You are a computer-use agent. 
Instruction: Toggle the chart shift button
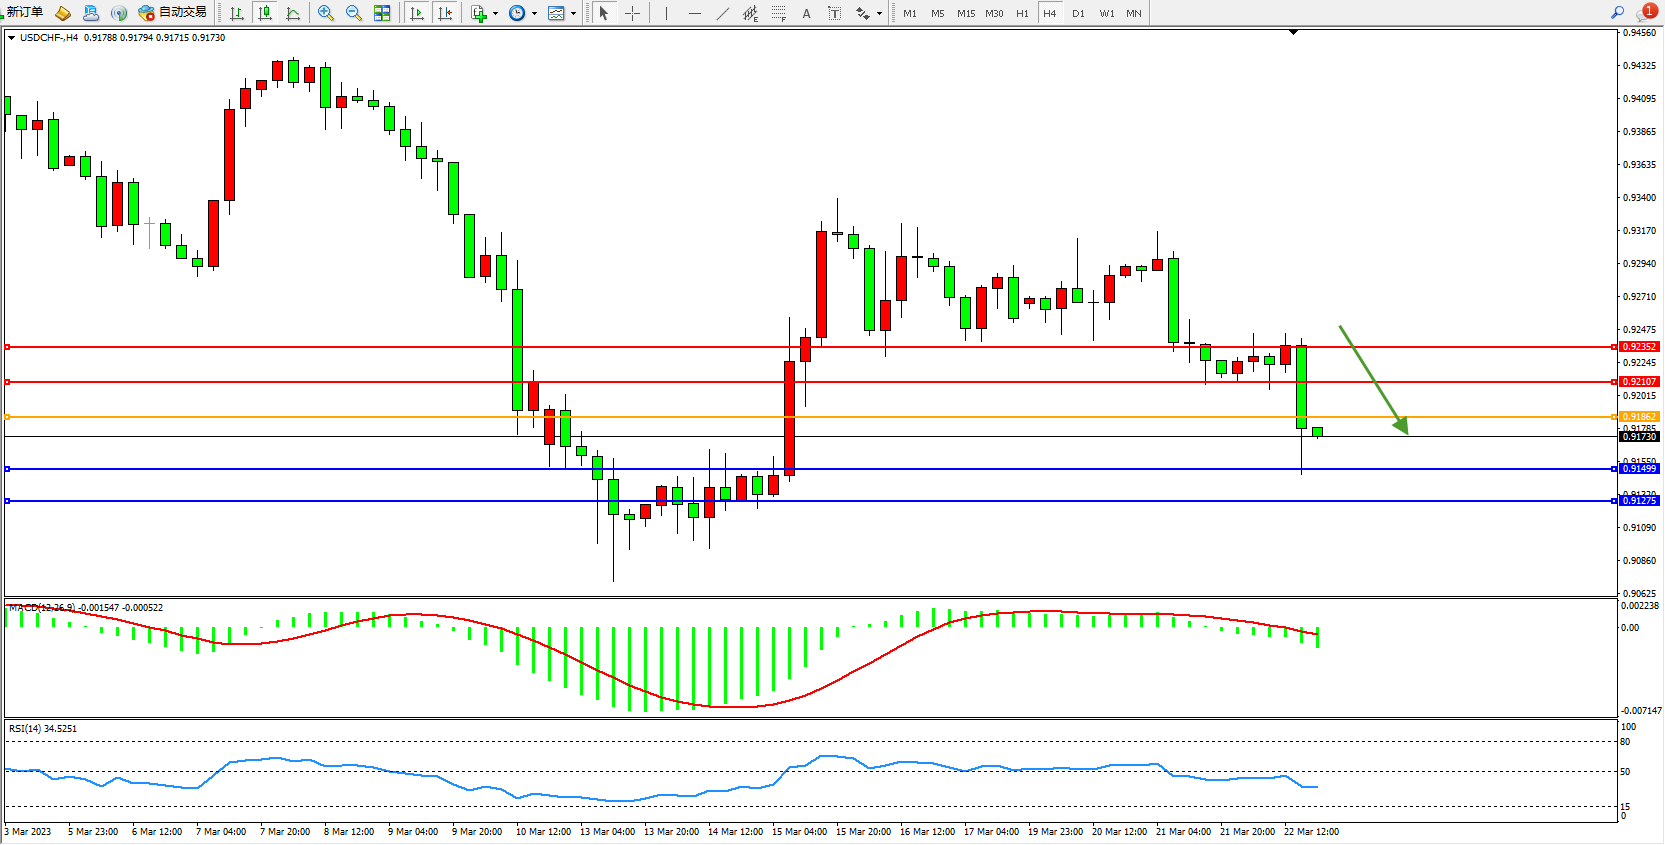coord(445,13)
